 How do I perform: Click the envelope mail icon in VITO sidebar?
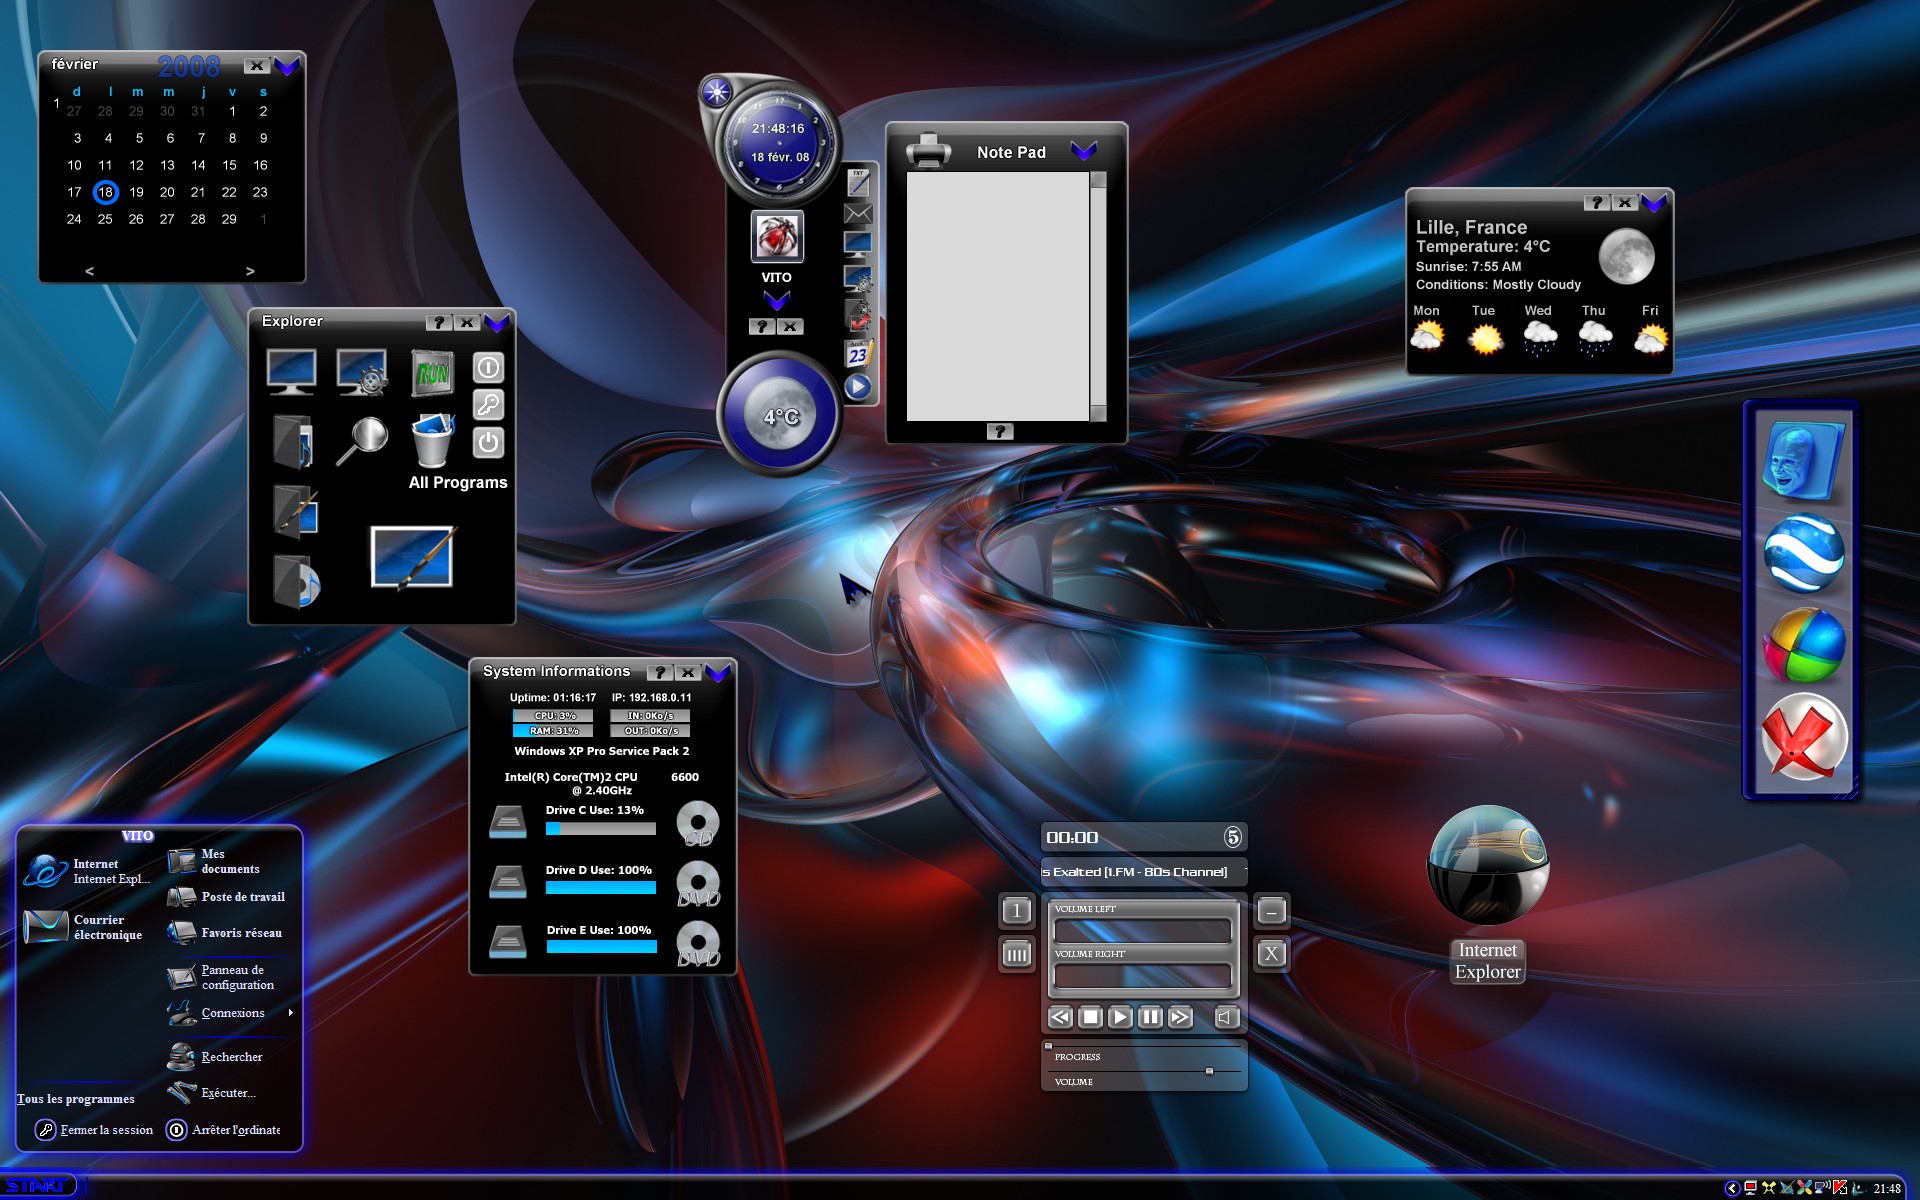(x=858, y=213)
